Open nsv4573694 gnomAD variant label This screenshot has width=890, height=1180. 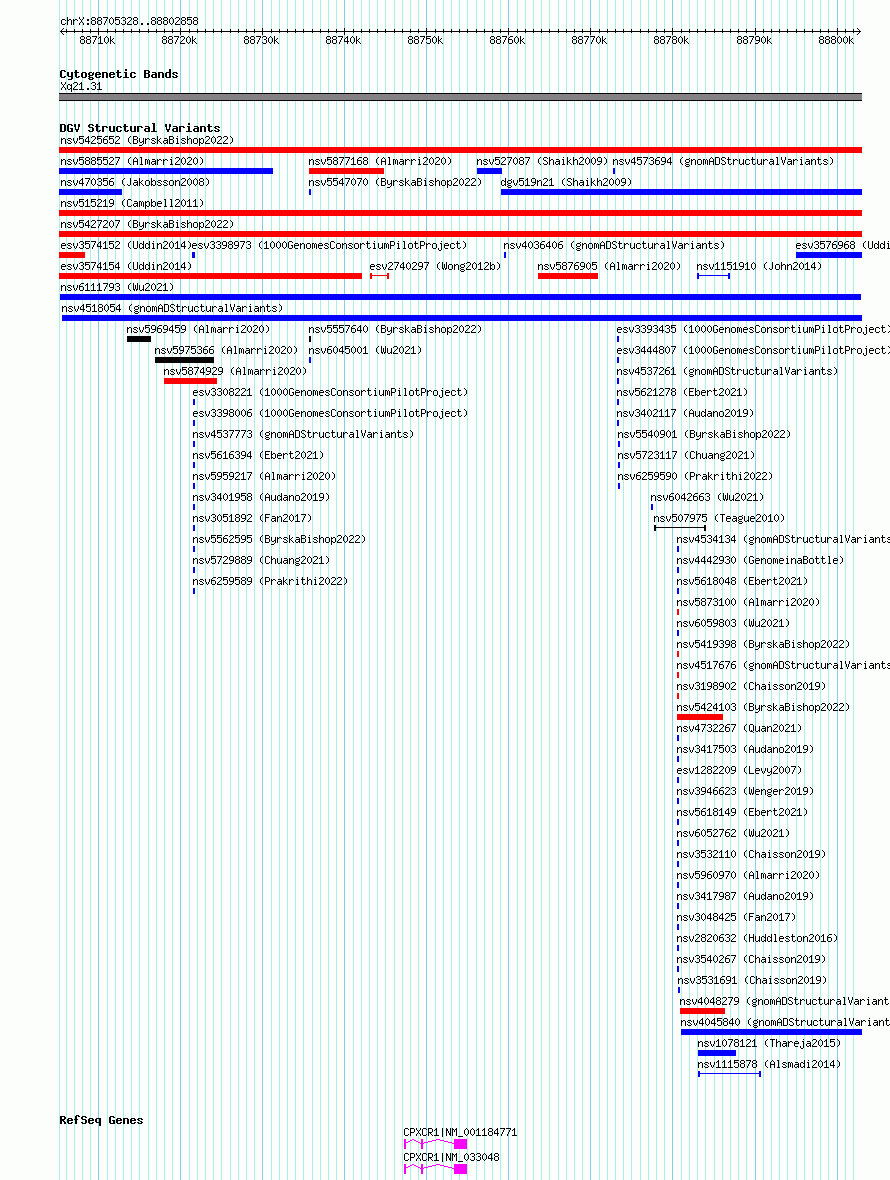click(723, 161)
